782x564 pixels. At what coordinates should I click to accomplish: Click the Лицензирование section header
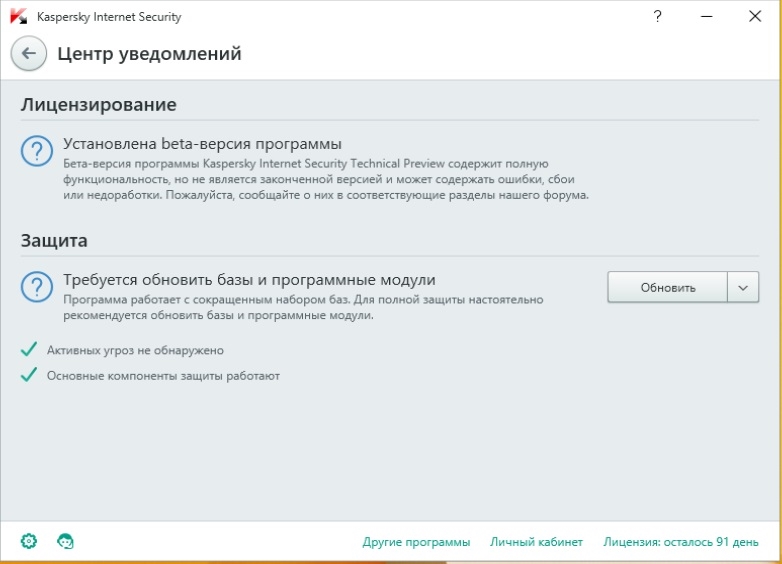click(x=99, y=105)
